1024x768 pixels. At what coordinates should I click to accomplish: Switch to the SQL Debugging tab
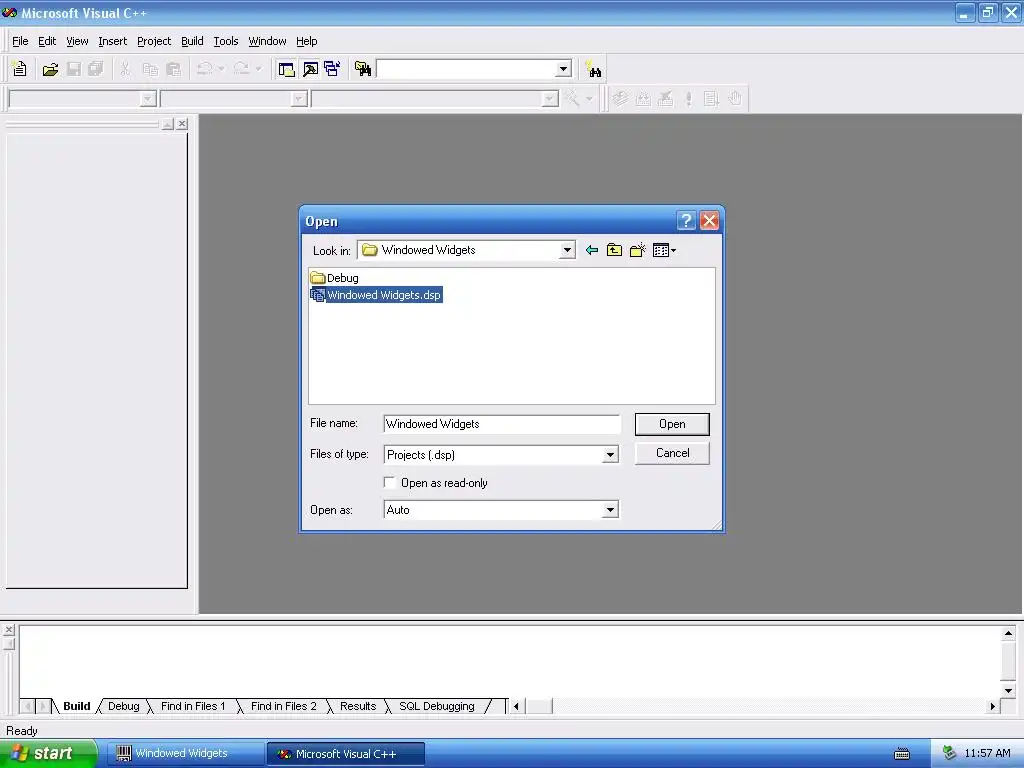[x=437, y=706]
